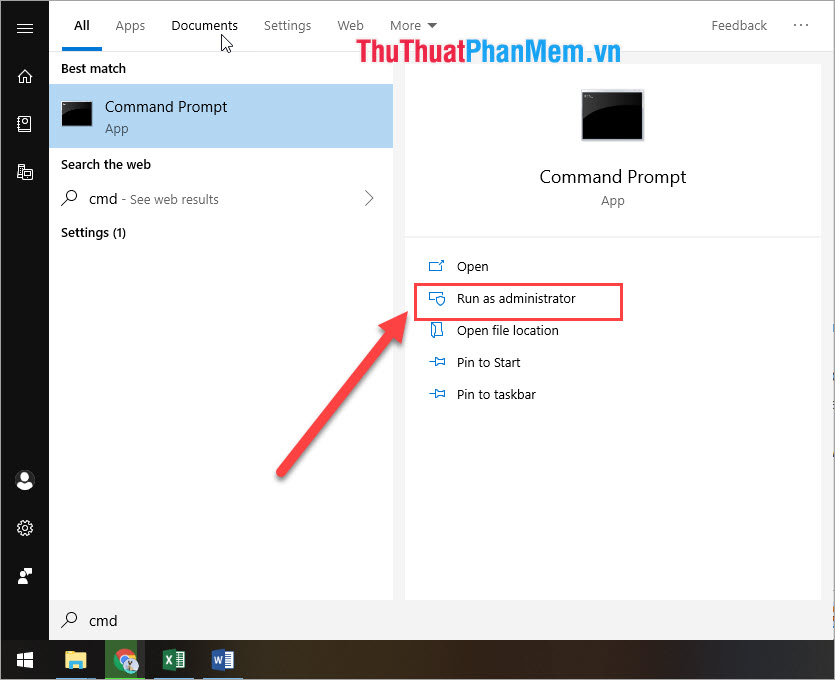The height and width of the screenshot is (680, 835).
Task: Open File Explorer from the taskbar
Action: click(x=75, y=660)
